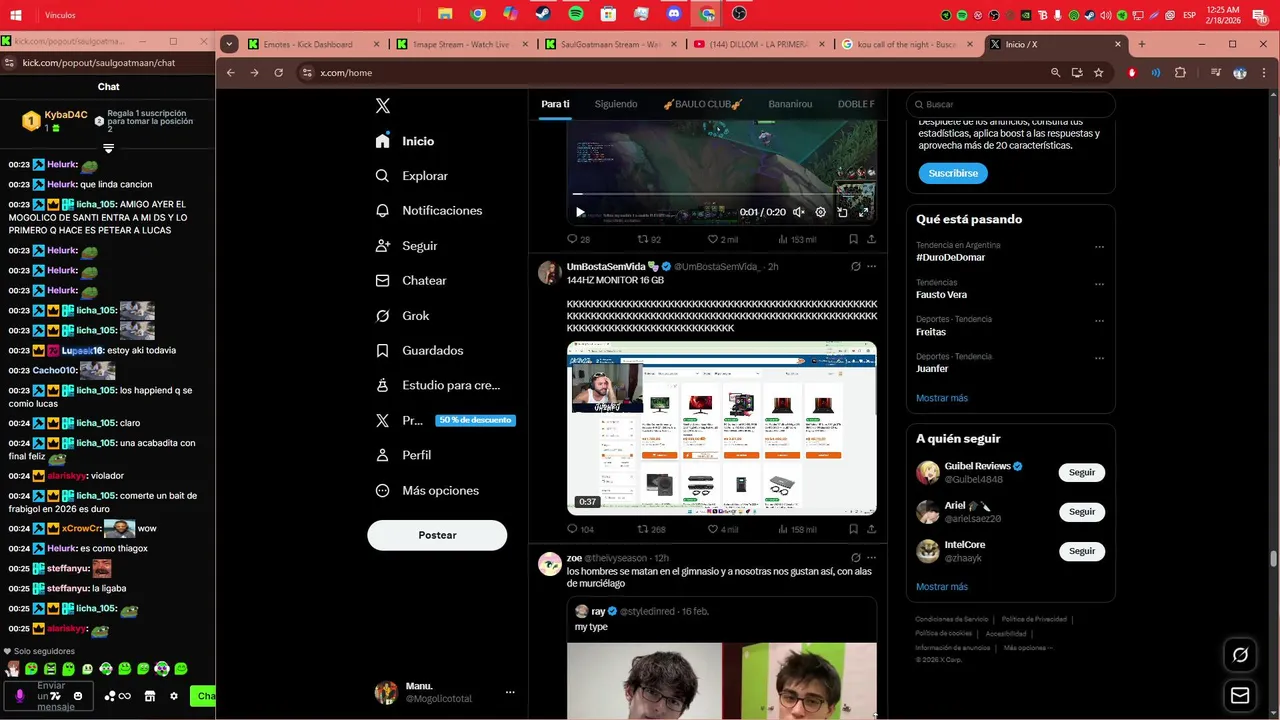
Task: Click microphone icon in Kick chat input
Action: coord(19,695)
